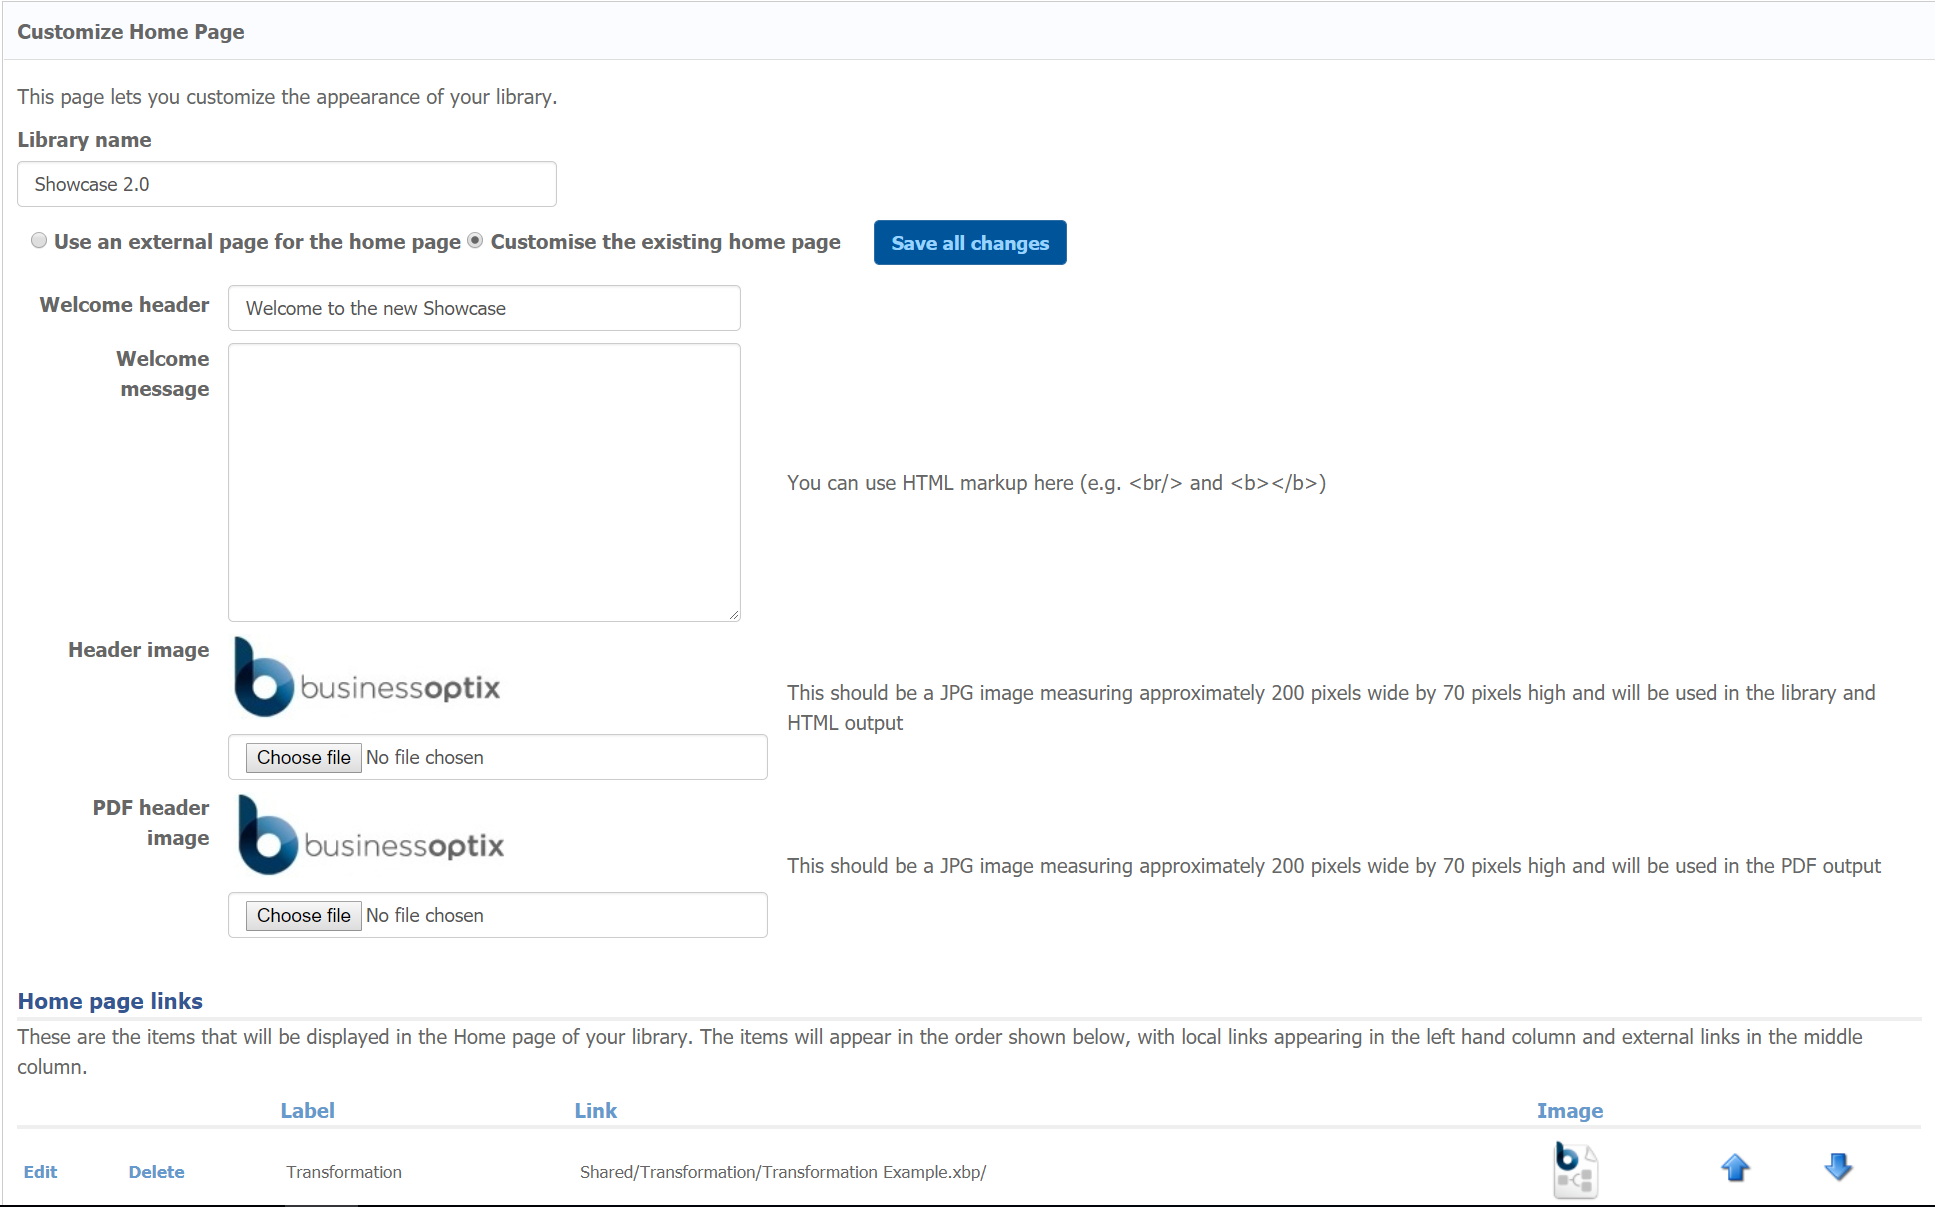The height and width of the screenshot is (1207, 1935).
Task: Click the Library name input field
Action: [x=287, y=185]
